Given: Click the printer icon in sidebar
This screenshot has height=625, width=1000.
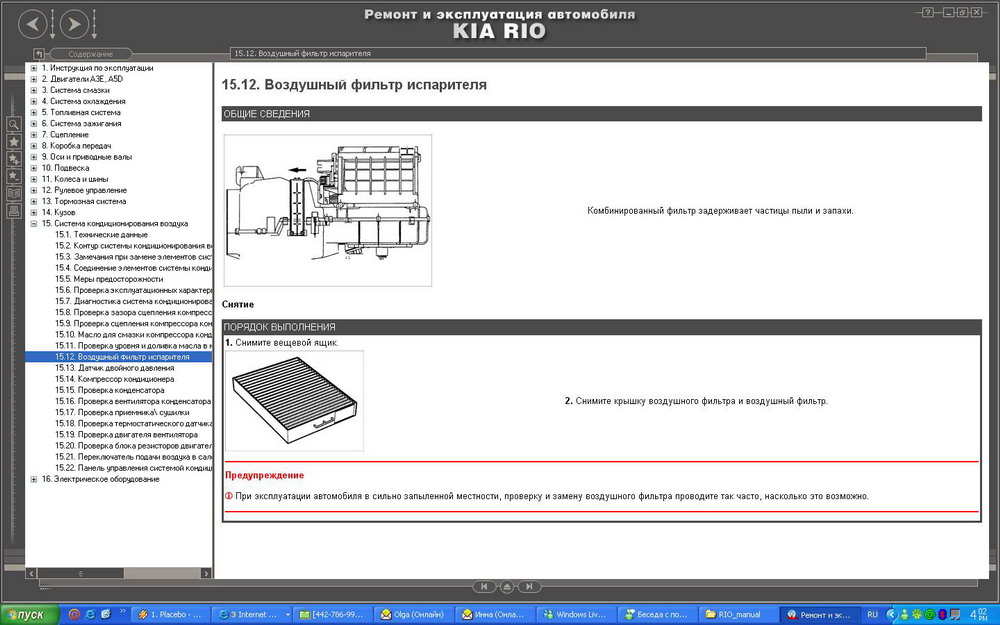Looking at the screenshot, I should [x=14, y=211].
